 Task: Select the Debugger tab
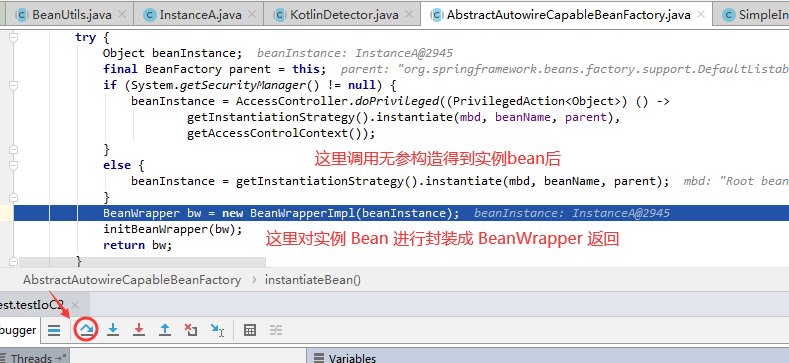[18, 330]
